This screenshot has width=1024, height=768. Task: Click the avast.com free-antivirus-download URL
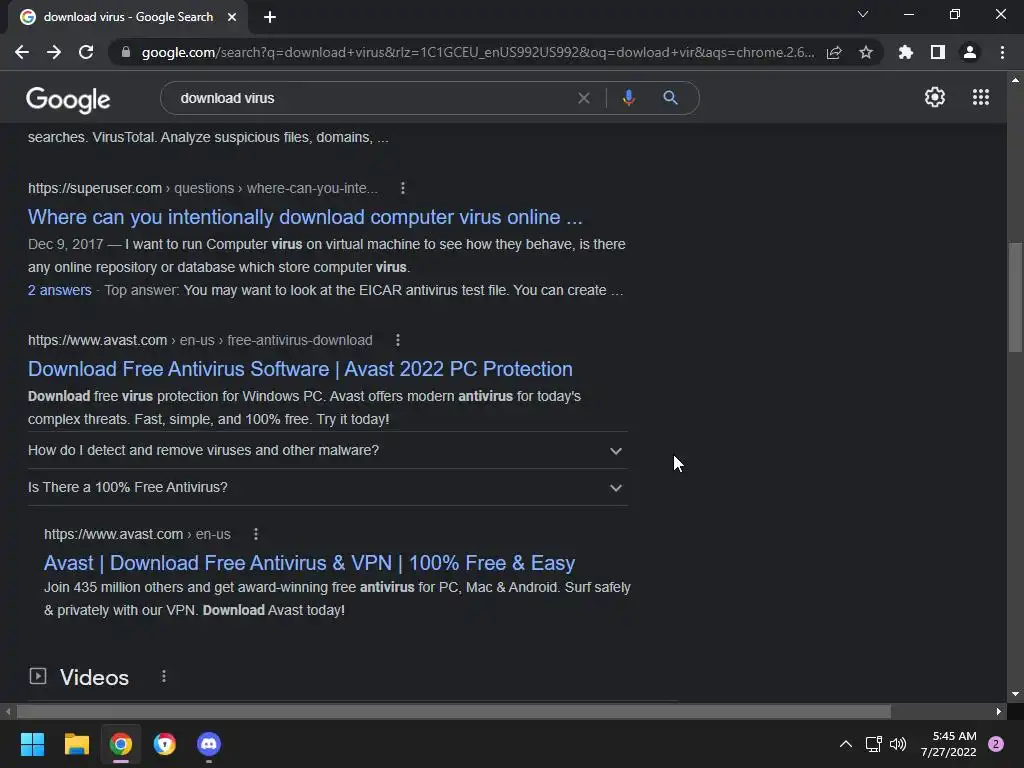tap(200, 340)
